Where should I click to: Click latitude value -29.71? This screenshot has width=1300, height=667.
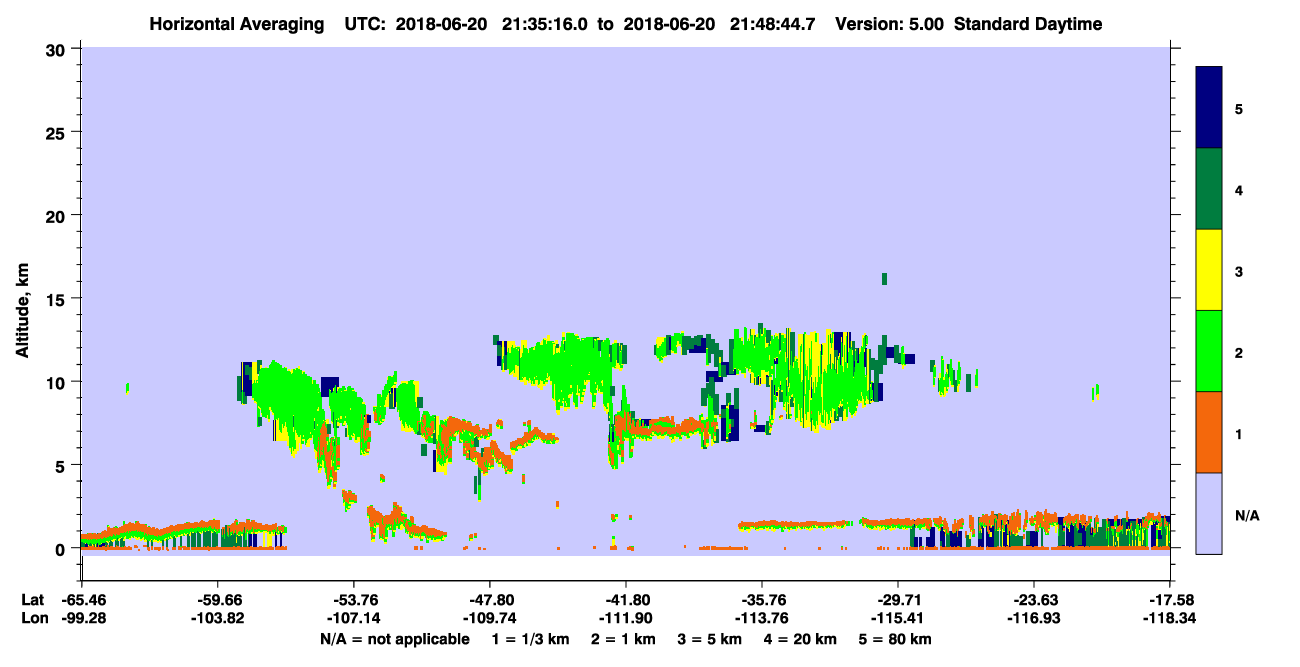point(897,600)
